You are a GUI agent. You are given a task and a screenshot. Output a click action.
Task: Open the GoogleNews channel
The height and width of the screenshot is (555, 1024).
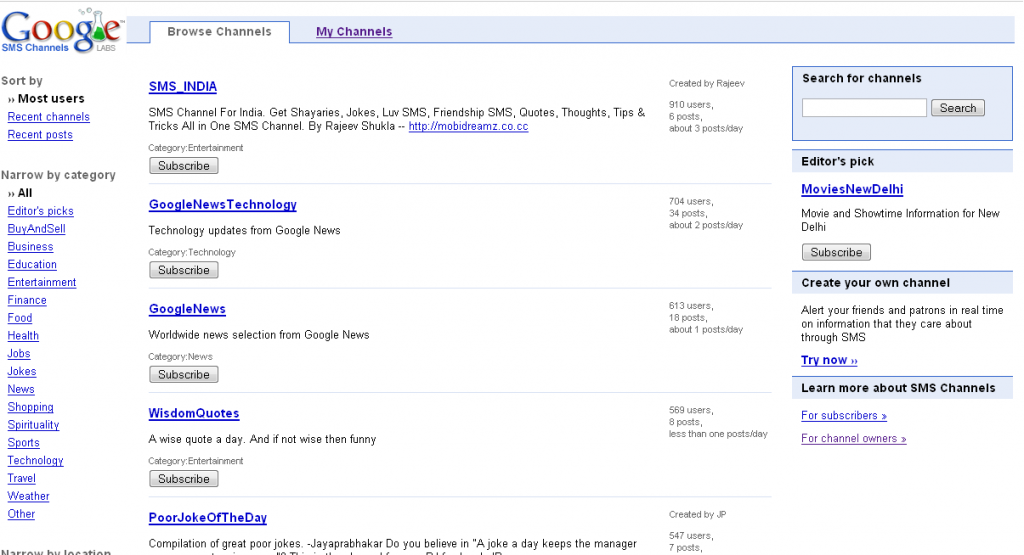(187, 309)
